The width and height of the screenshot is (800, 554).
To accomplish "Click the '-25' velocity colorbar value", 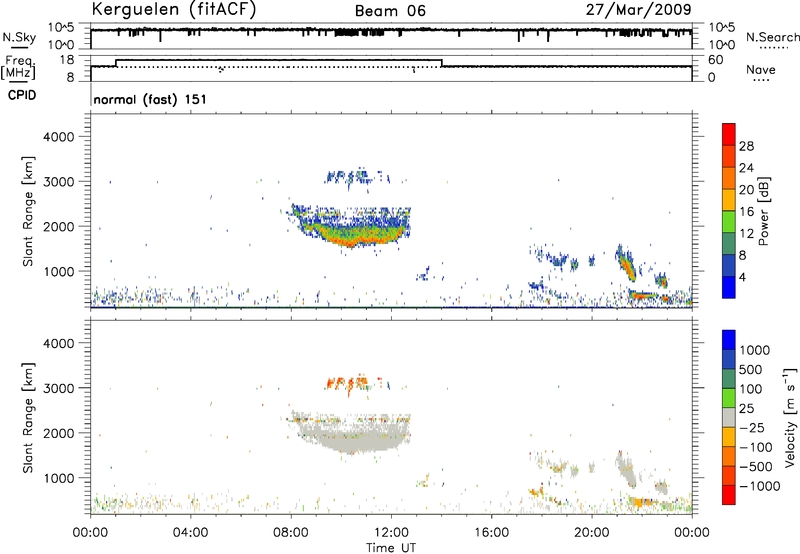I will pos(752,427).
